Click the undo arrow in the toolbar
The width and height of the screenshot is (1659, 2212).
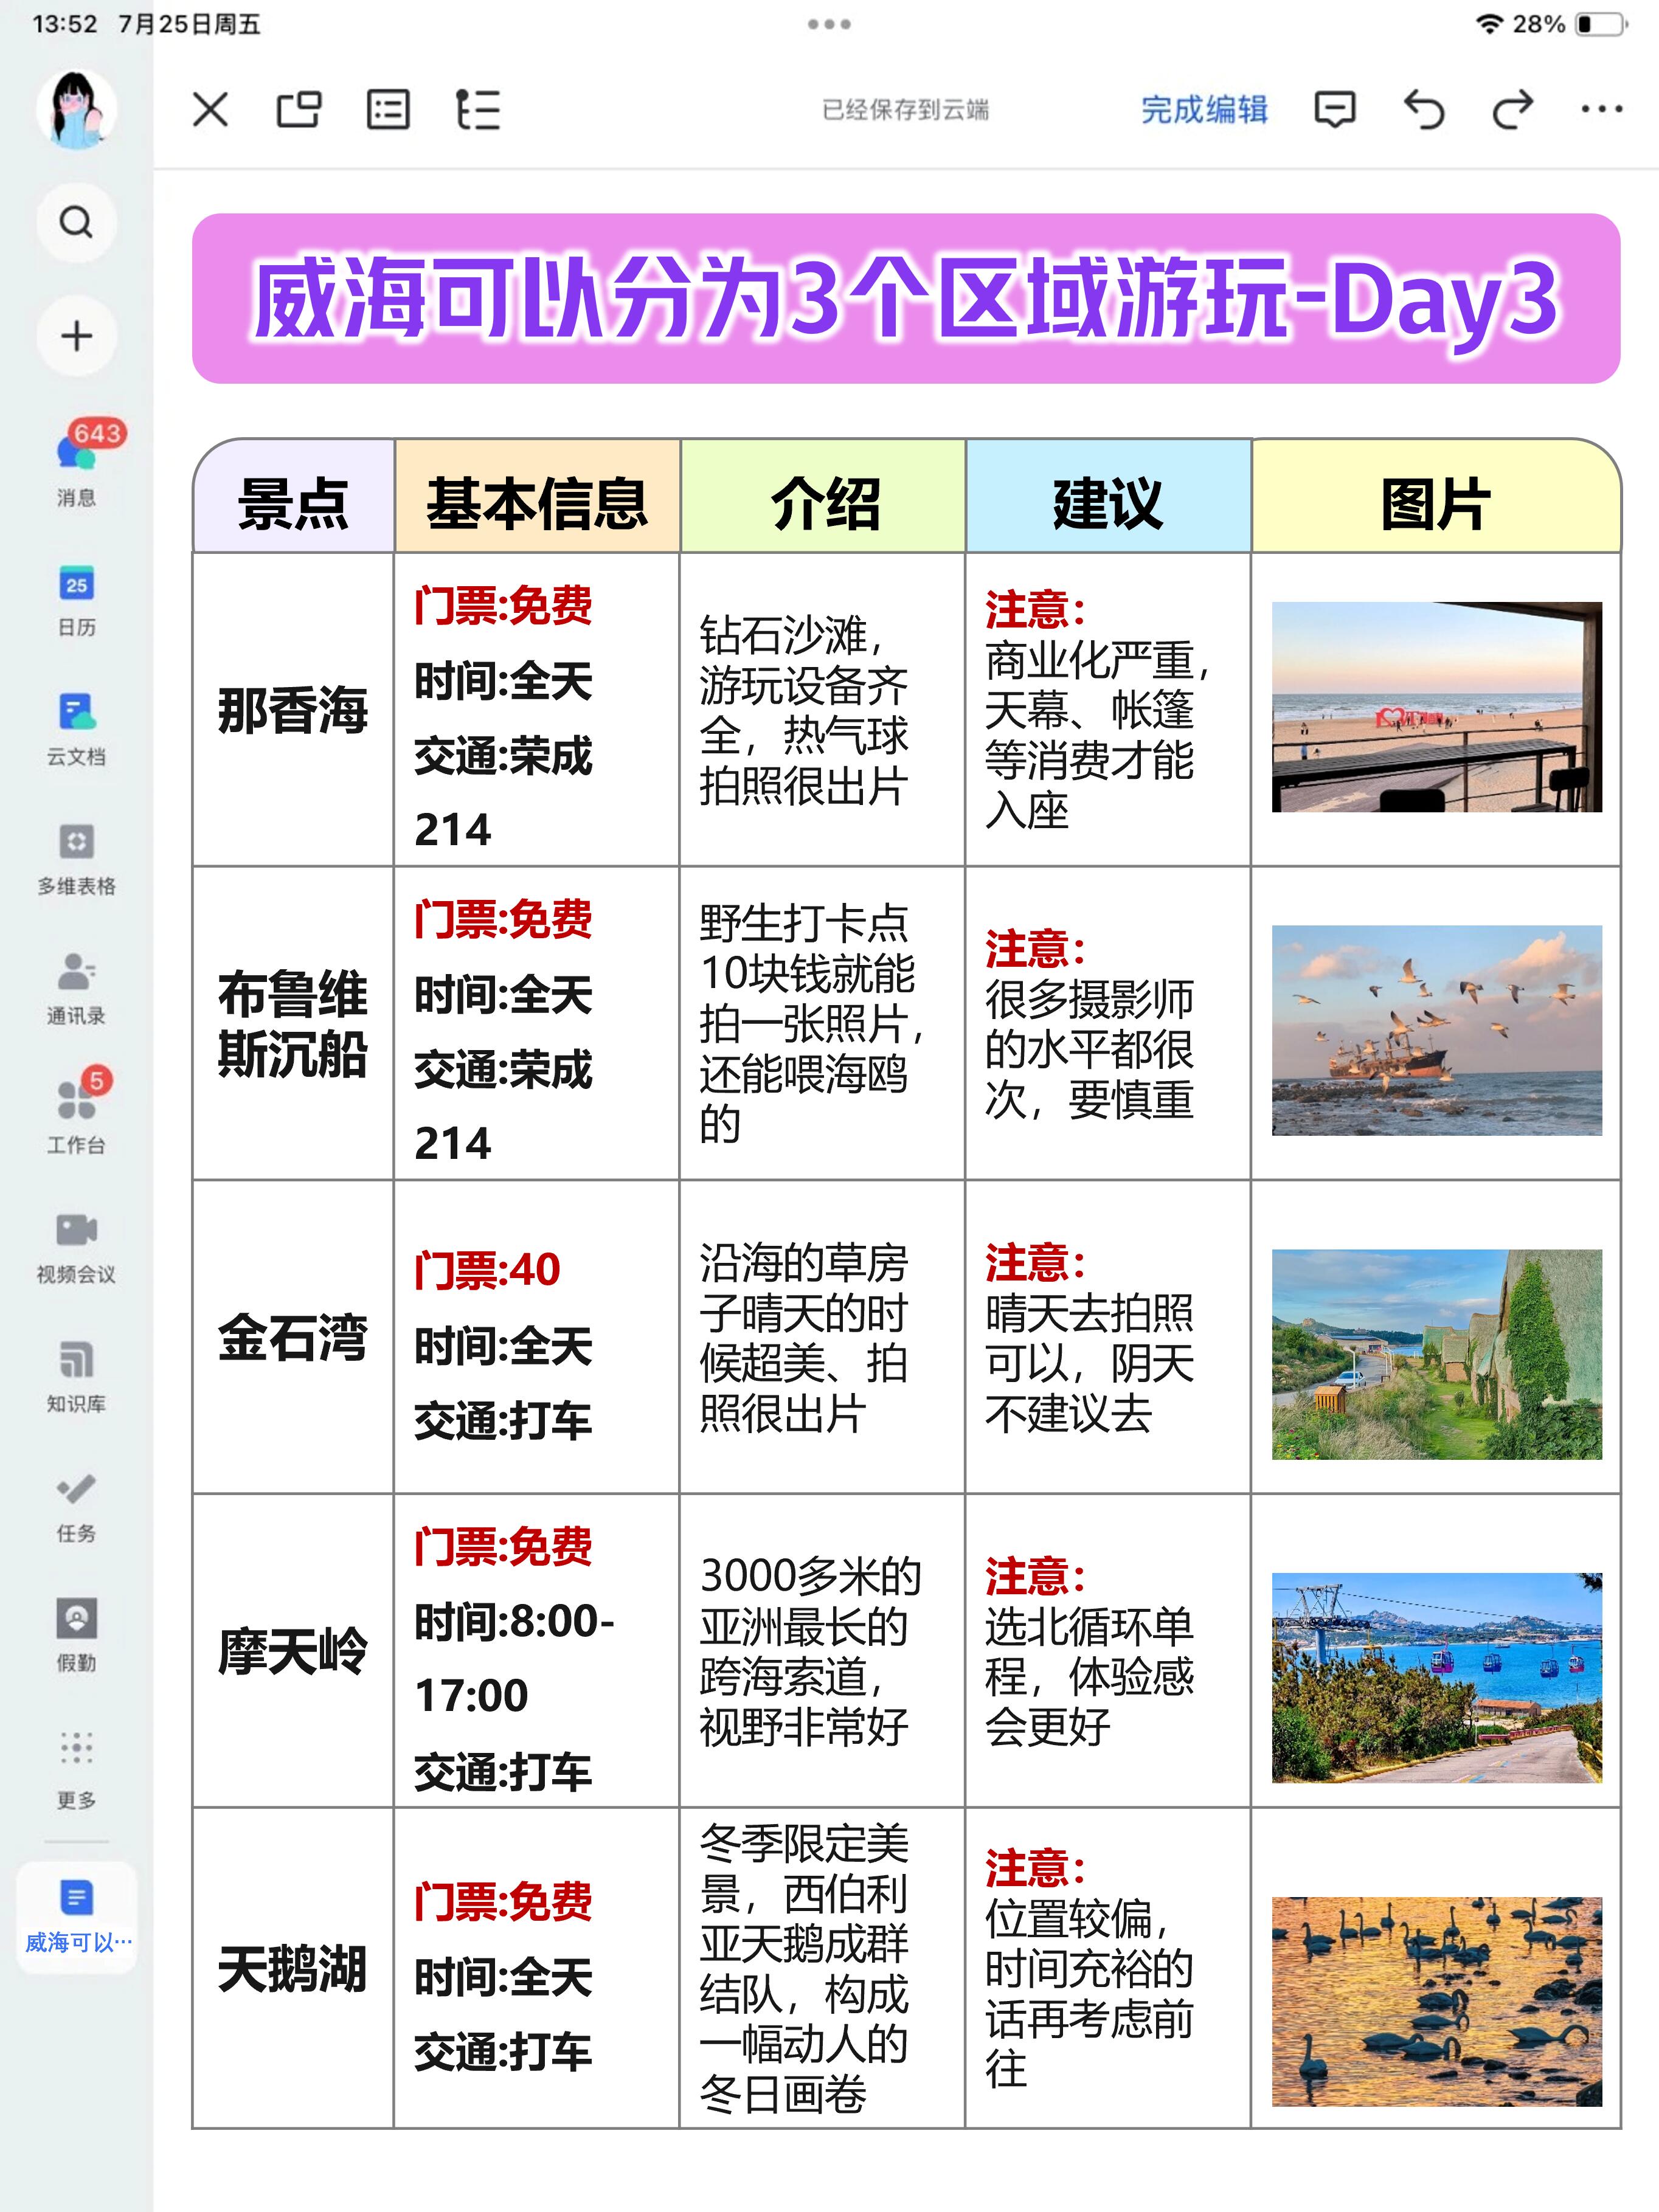1424,109
